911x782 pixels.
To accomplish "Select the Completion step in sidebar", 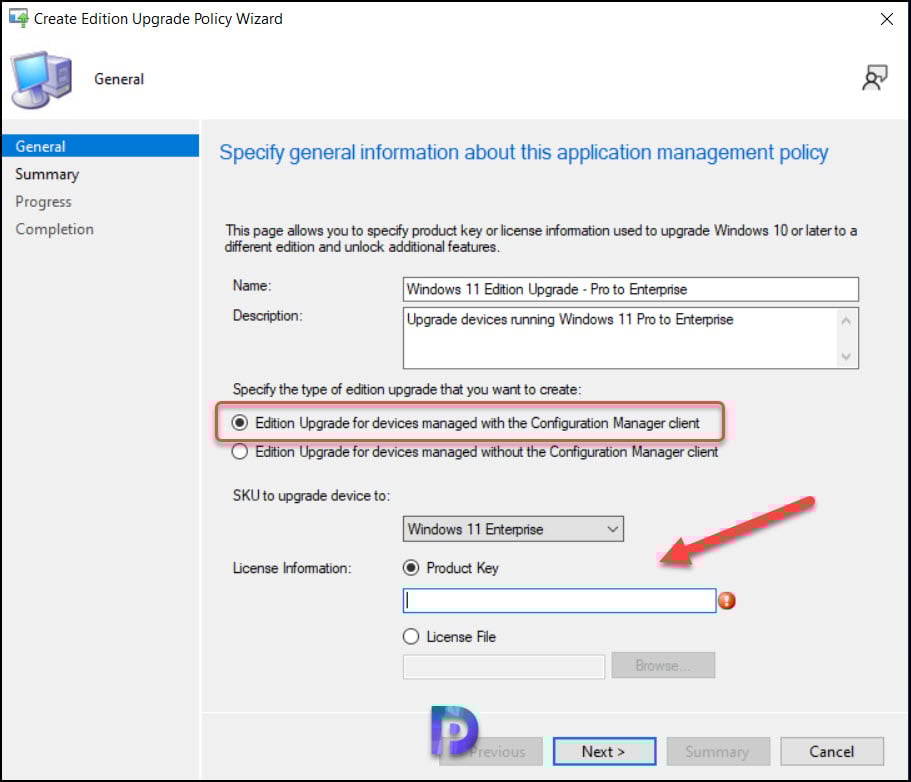I will [x=55, y=229].
